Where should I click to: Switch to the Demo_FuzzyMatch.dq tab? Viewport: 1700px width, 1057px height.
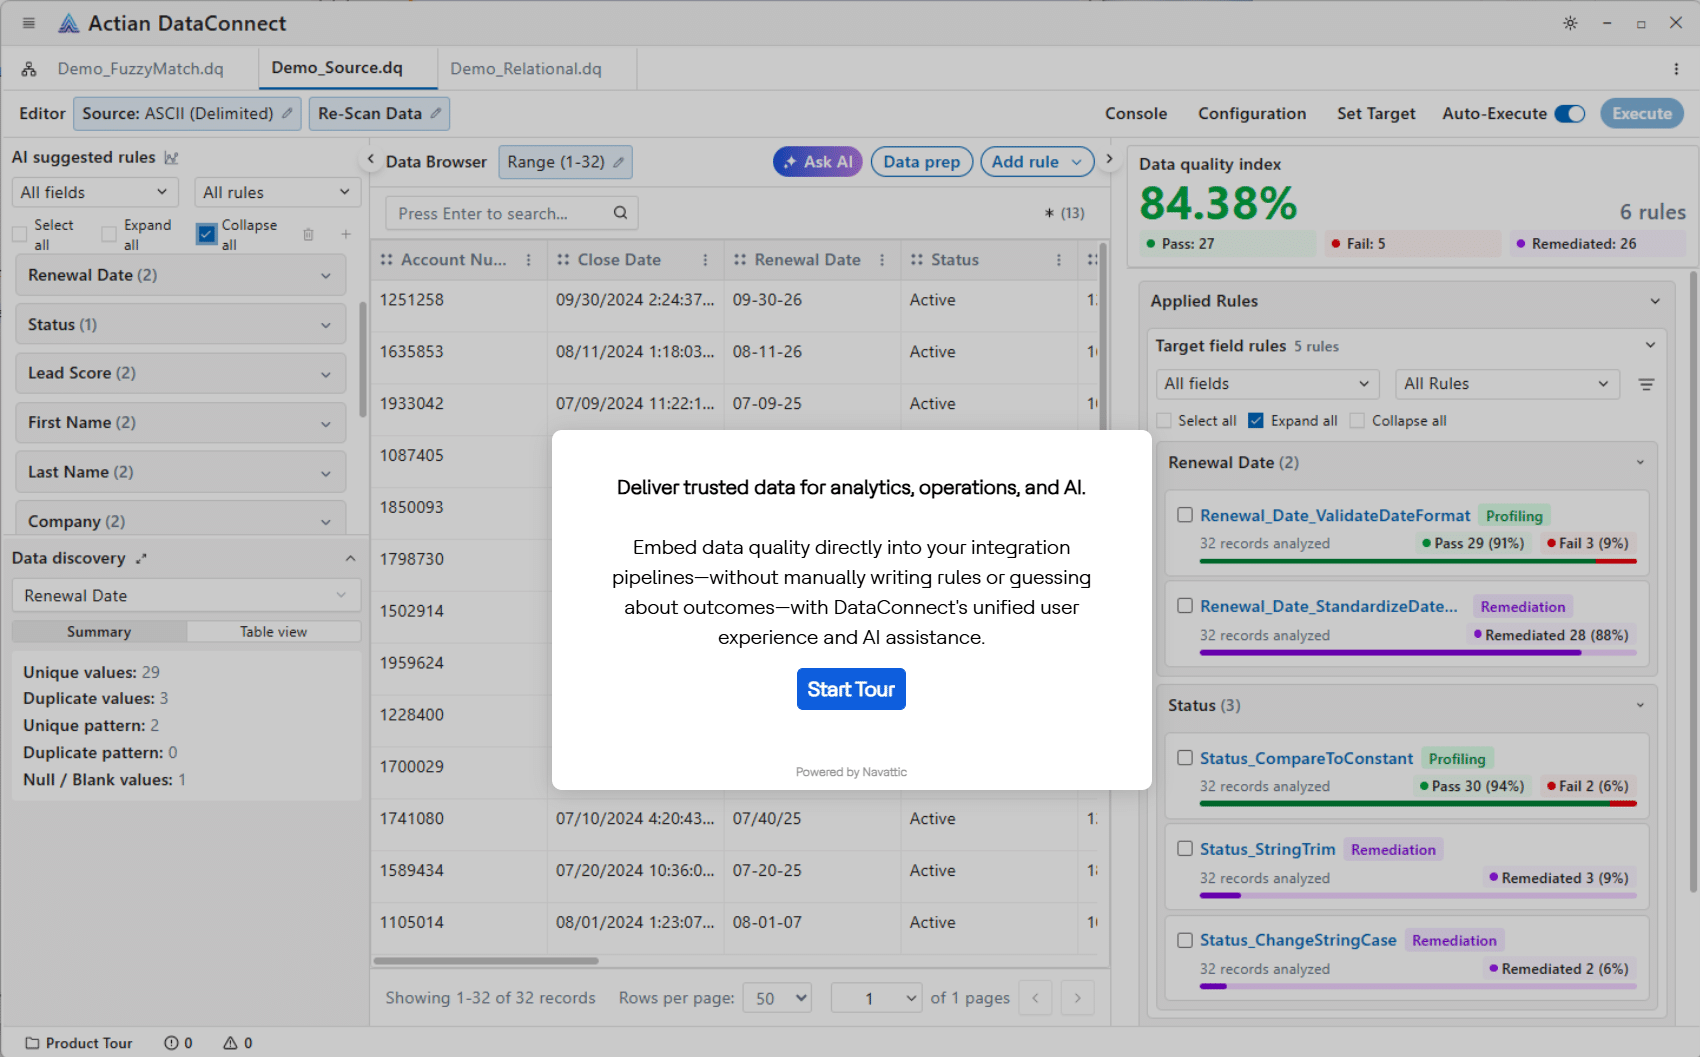140,69
